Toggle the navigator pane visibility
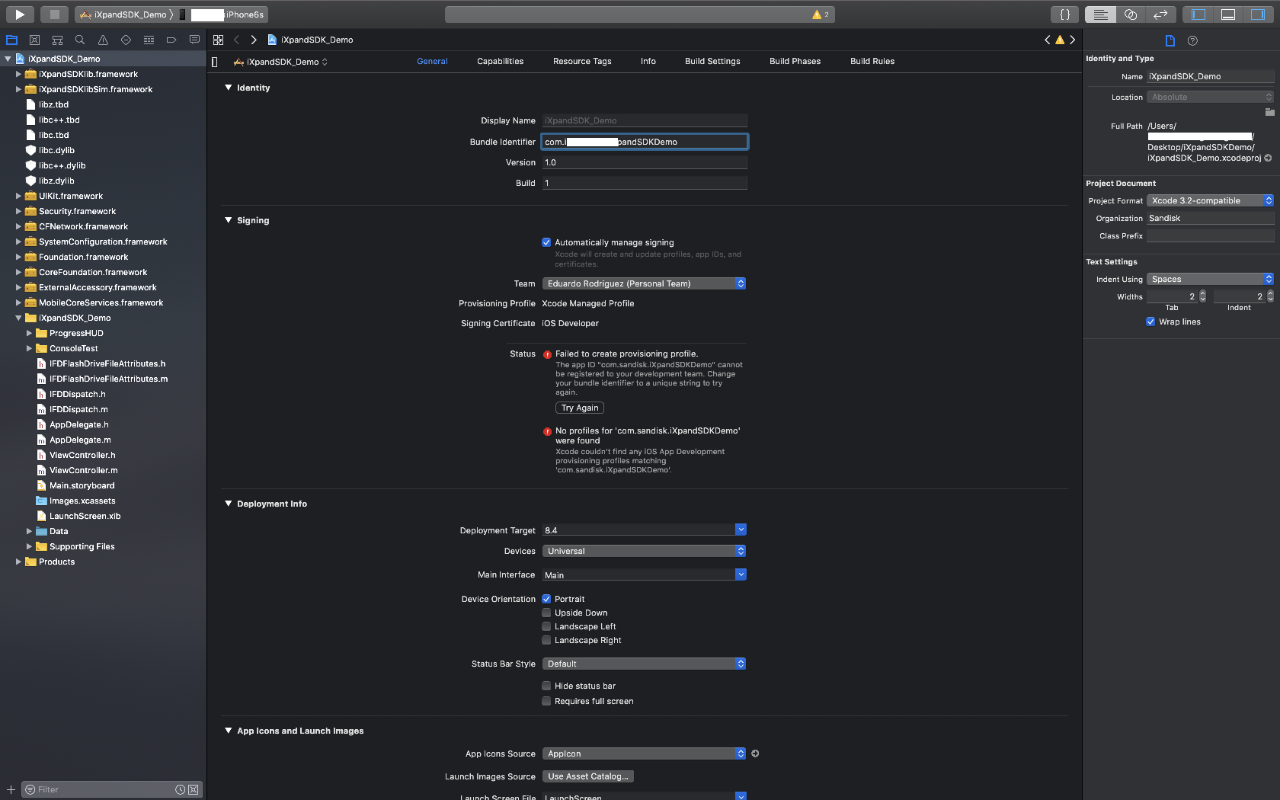This screenshot has height=800, width=1280. [x=1198, y=15]
